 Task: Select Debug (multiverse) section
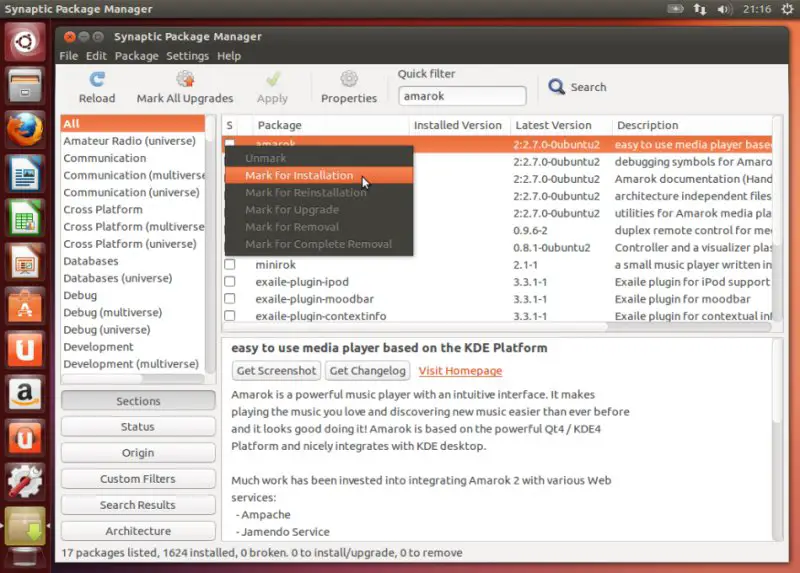pyautogui.click(x=133, y=312)
